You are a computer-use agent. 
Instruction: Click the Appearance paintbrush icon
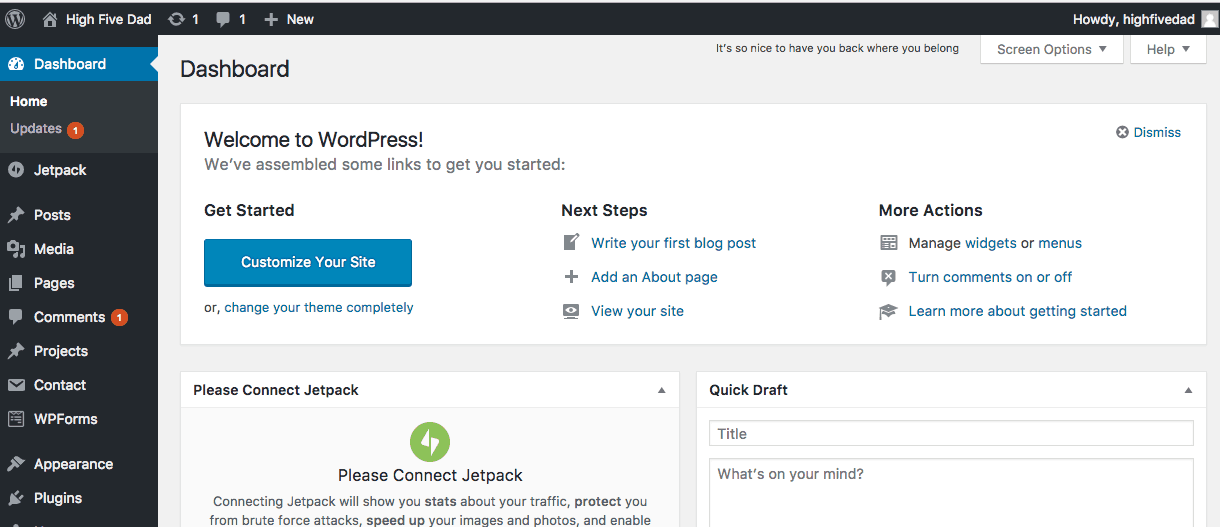16,464
